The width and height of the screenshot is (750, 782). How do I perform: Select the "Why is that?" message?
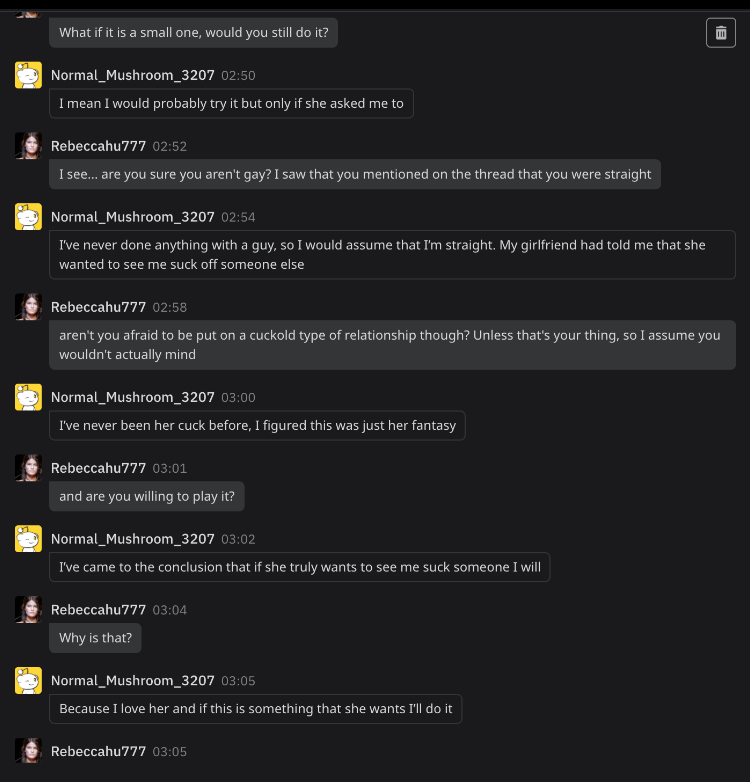[x=95, y=638]
